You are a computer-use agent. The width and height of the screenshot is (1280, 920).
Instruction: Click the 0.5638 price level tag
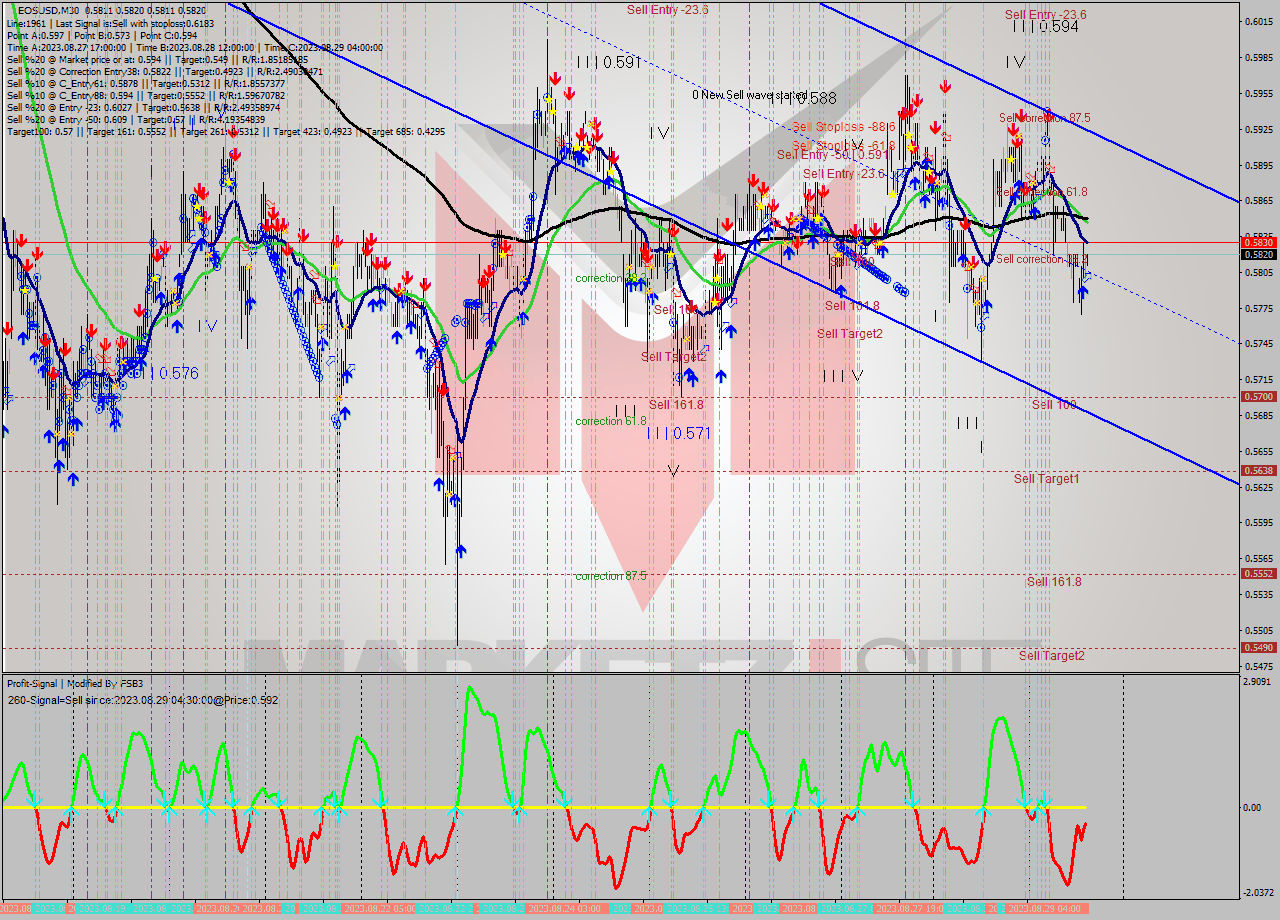click(1258, 470)
